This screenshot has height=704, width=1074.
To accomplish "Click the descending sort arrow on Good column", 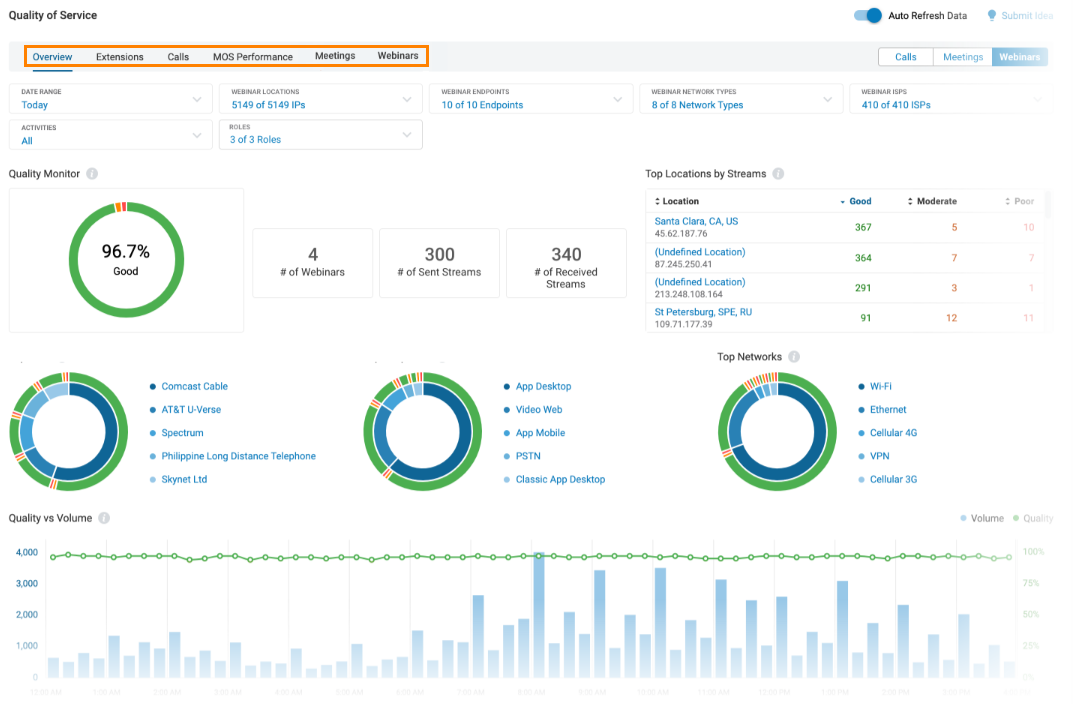I will click(x=843, y=201).
